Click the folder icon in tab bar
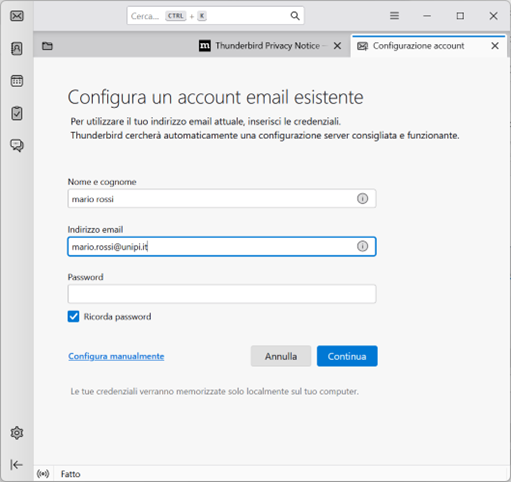 point(47,46)
